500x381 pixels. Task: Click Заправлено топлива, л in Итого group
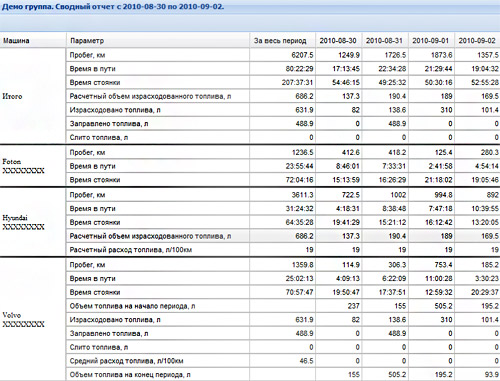(109, 124)
